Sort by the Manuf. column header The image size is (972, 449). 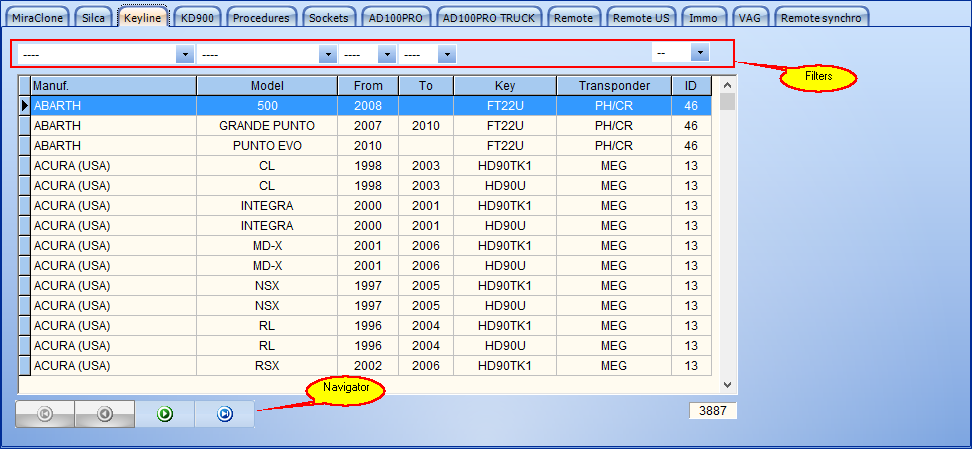coord(113,86)
